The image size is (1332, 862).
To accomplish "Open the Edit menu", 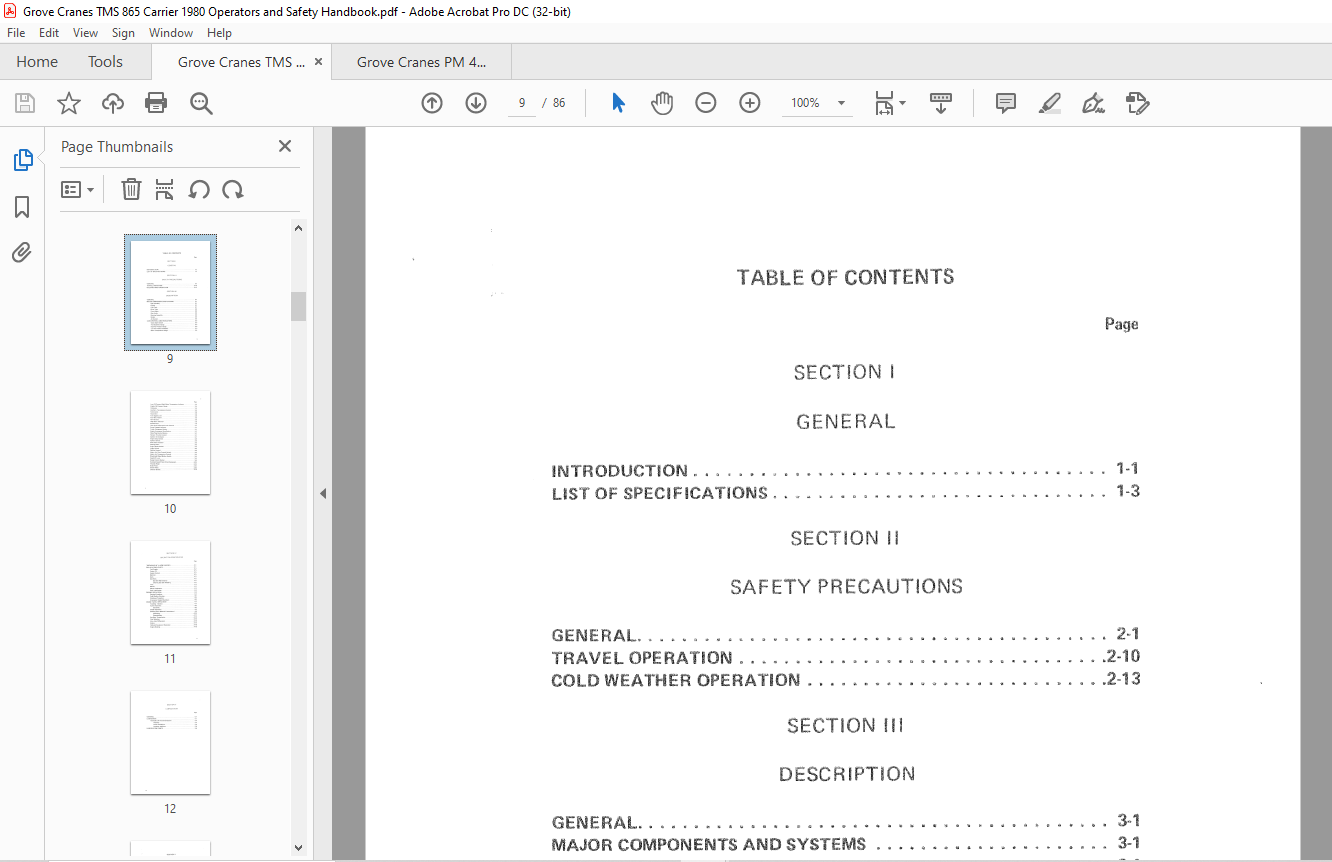I will 49,33.
